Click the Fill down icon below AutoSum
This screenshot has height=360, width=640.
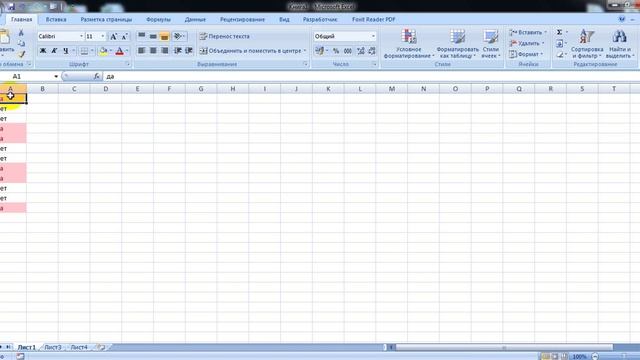tap(559, 43)
